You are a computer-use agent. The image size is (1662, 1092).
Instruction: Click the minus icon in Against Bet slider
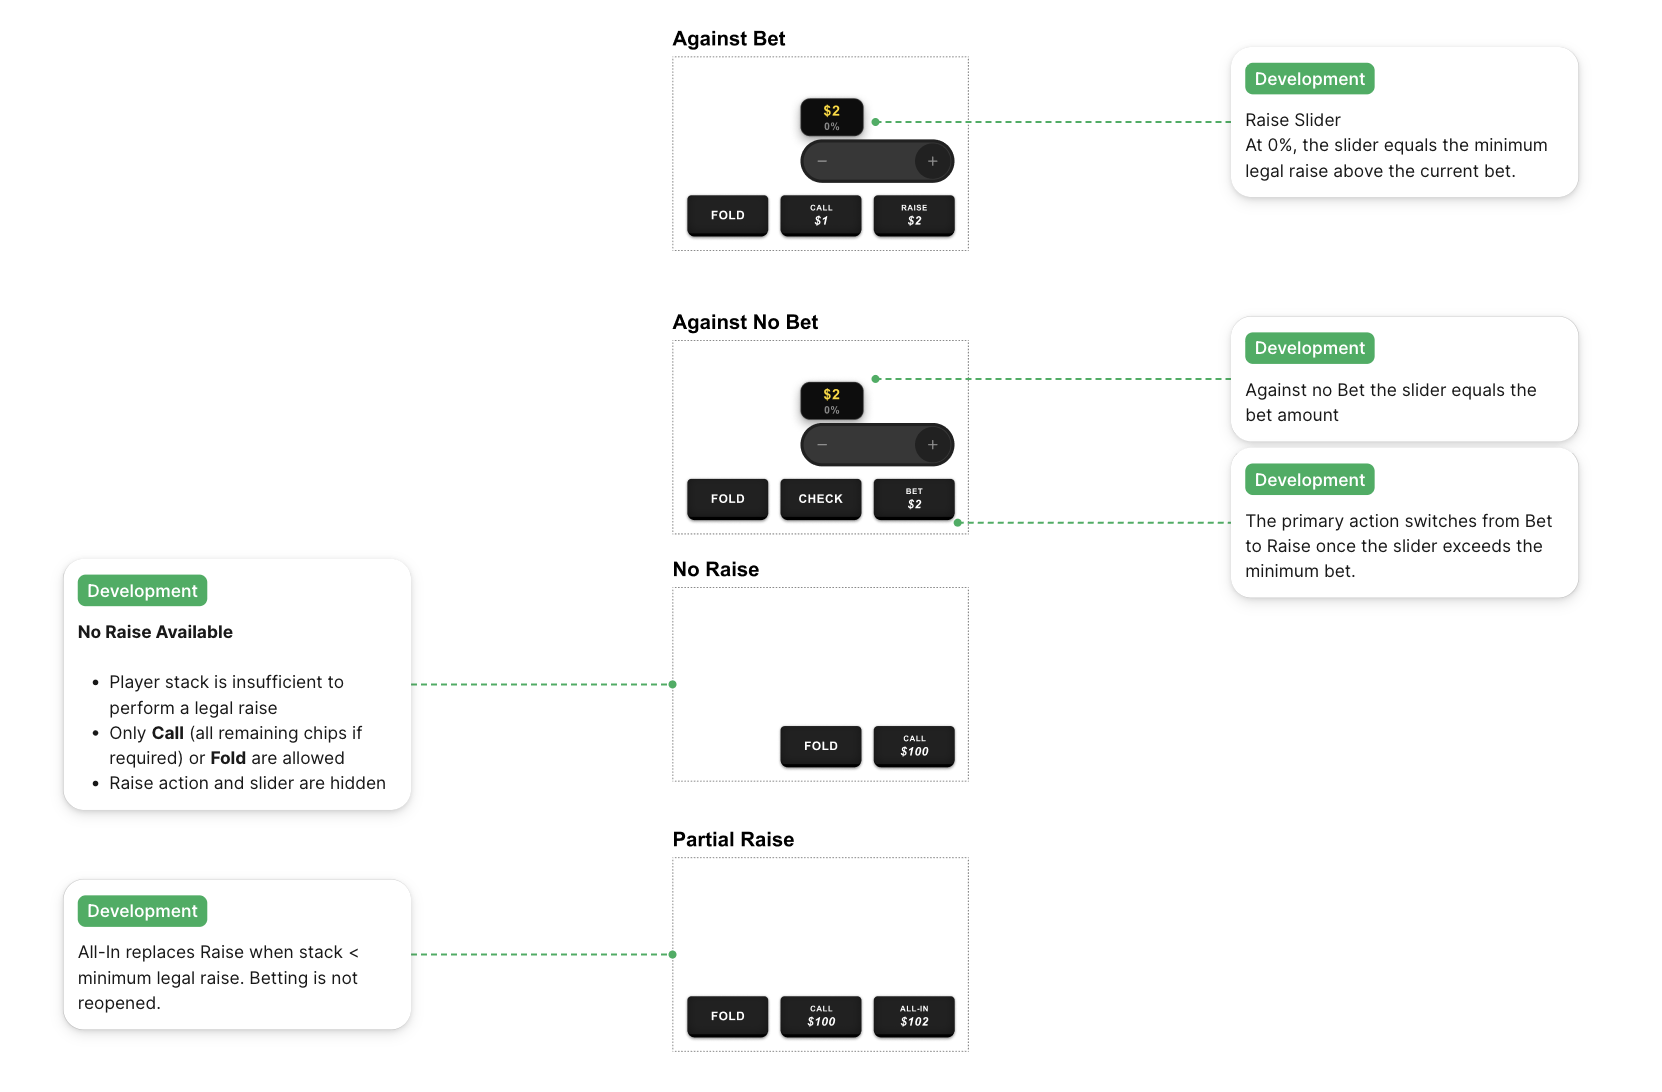pyautogui.click(x=822, y=161)
